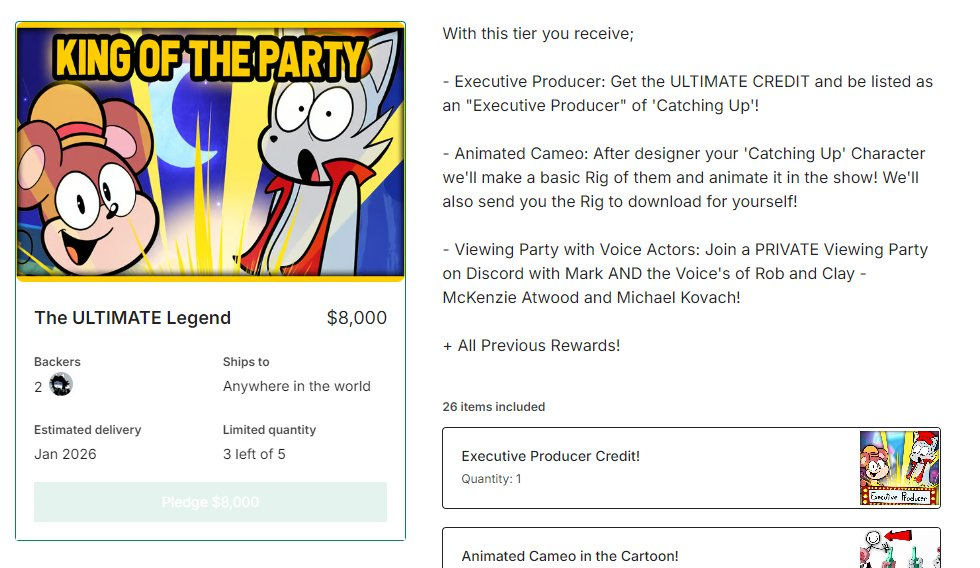Click the backer avatar icon

coord(61,385)
